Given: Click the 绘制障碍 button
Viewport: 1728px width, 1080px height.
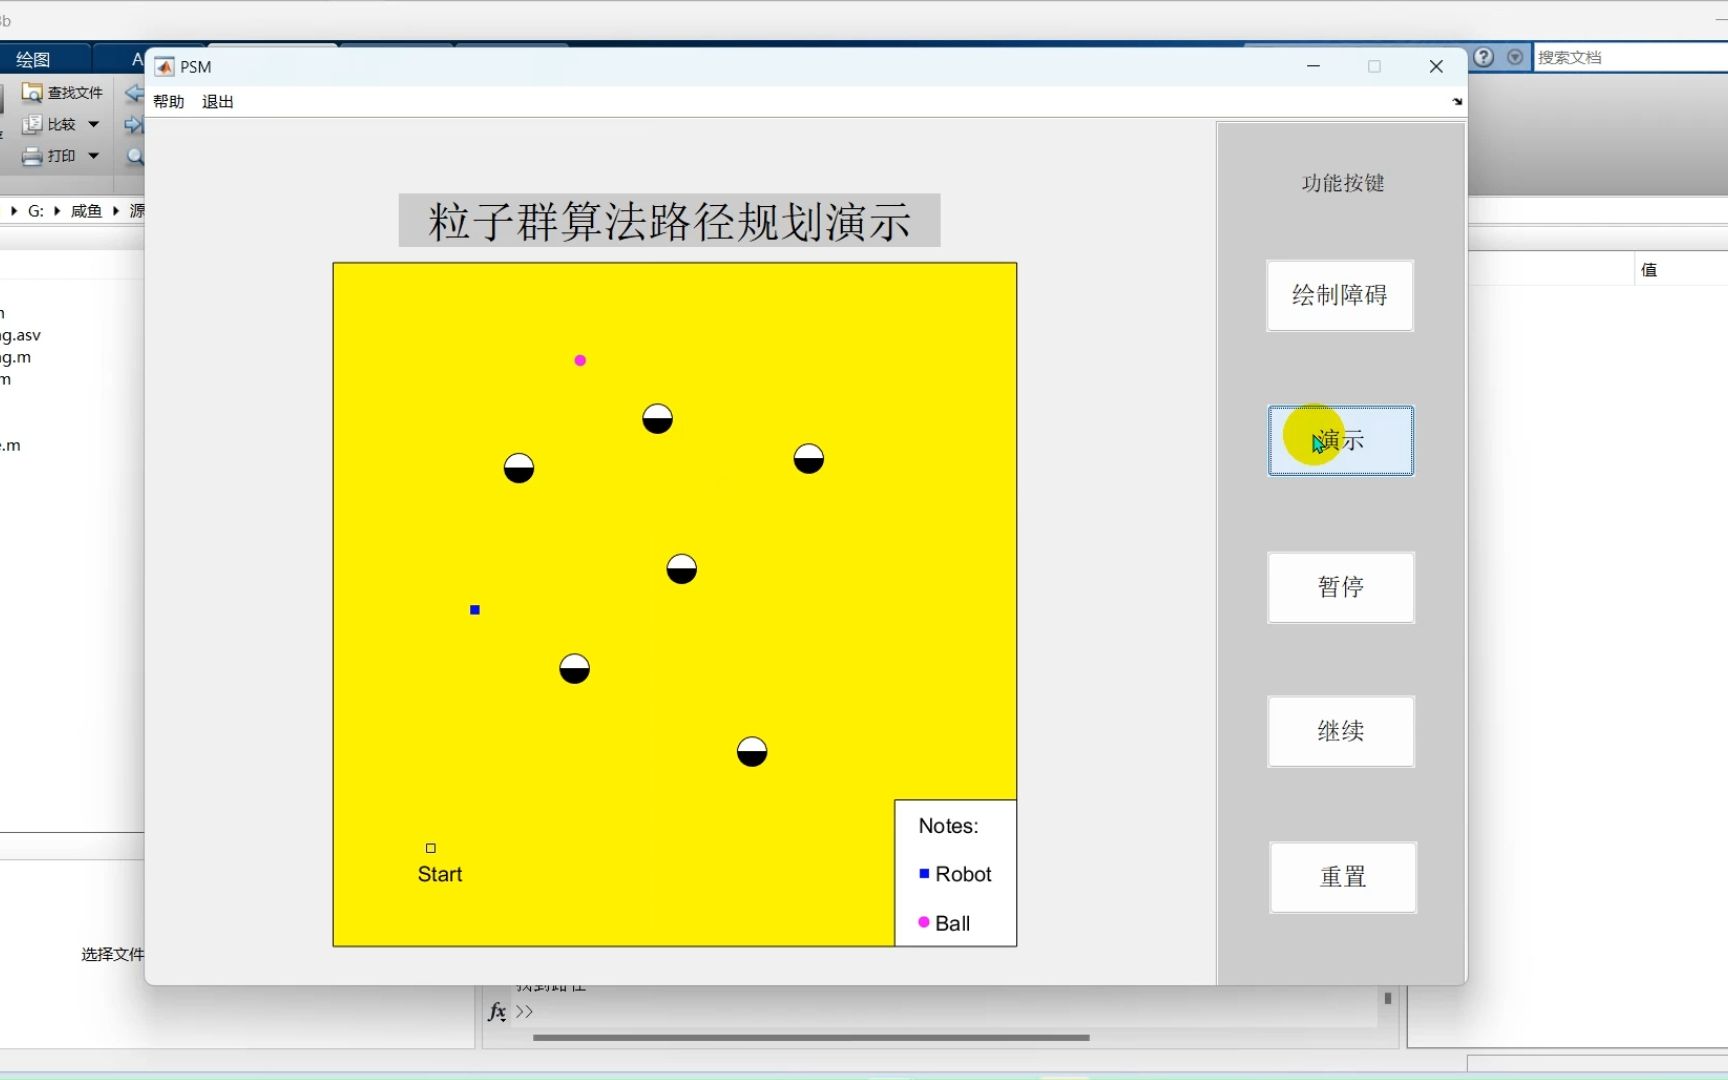Looking at the screenshot, I should 1340,296.
